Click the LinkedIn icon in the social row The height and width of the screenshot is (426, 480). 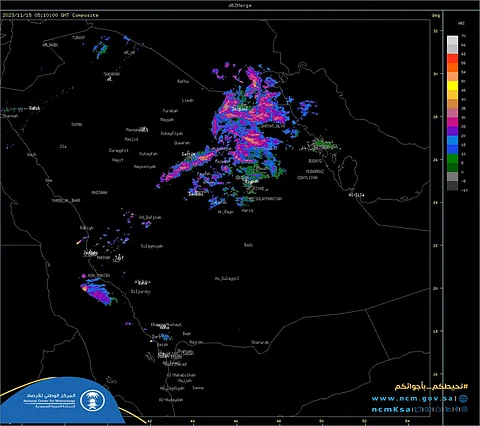tap(448, 410)
